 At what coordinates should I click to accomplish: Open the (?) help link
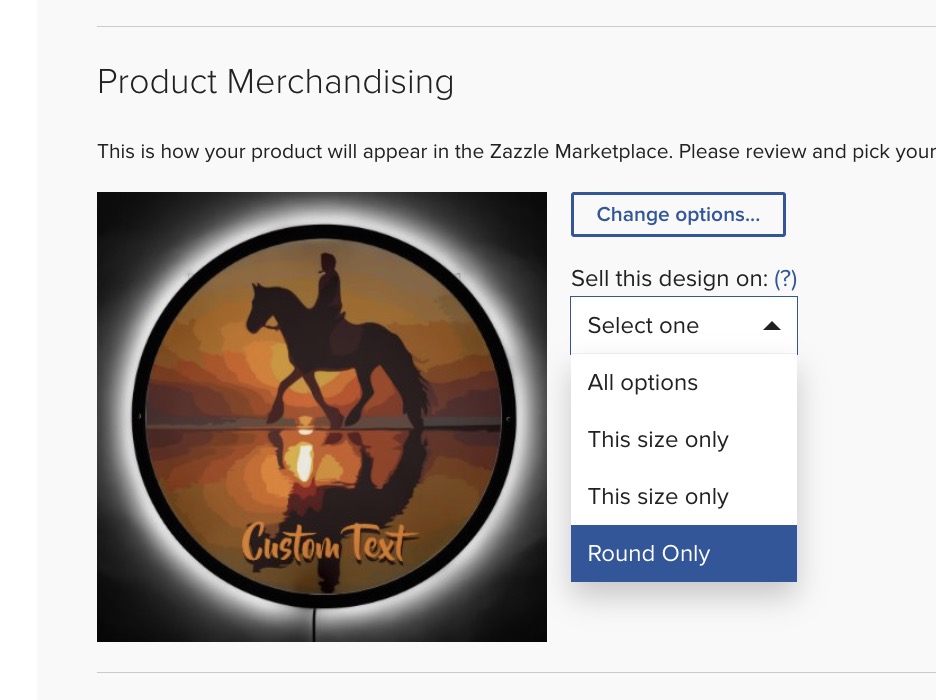(785, 278)
